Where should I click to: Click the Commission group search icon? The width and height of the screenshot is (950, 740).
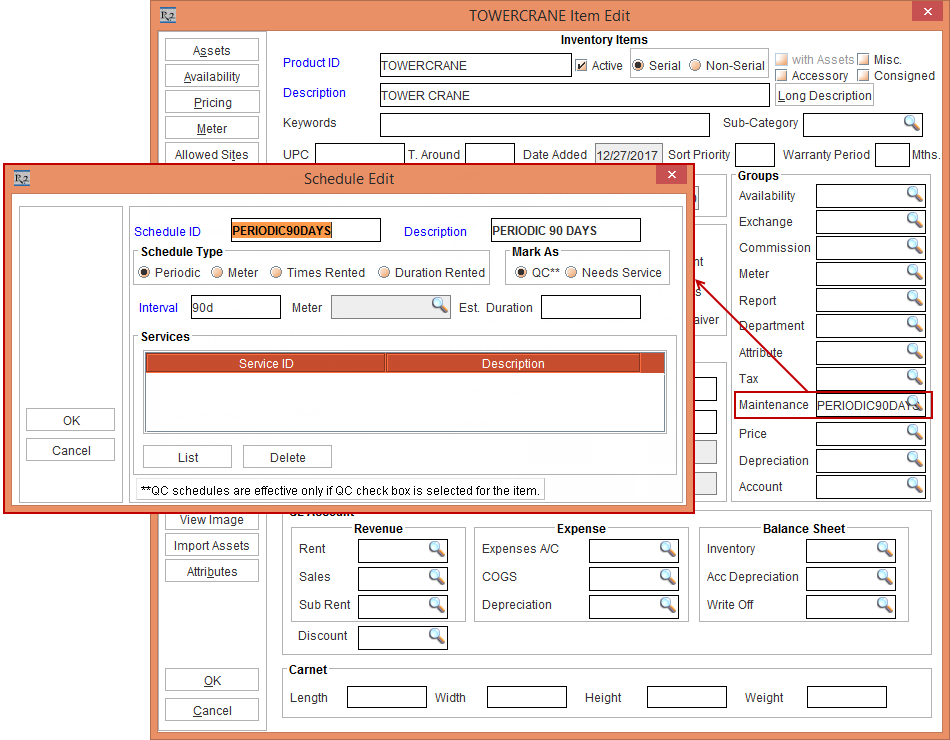click(914, 246)
